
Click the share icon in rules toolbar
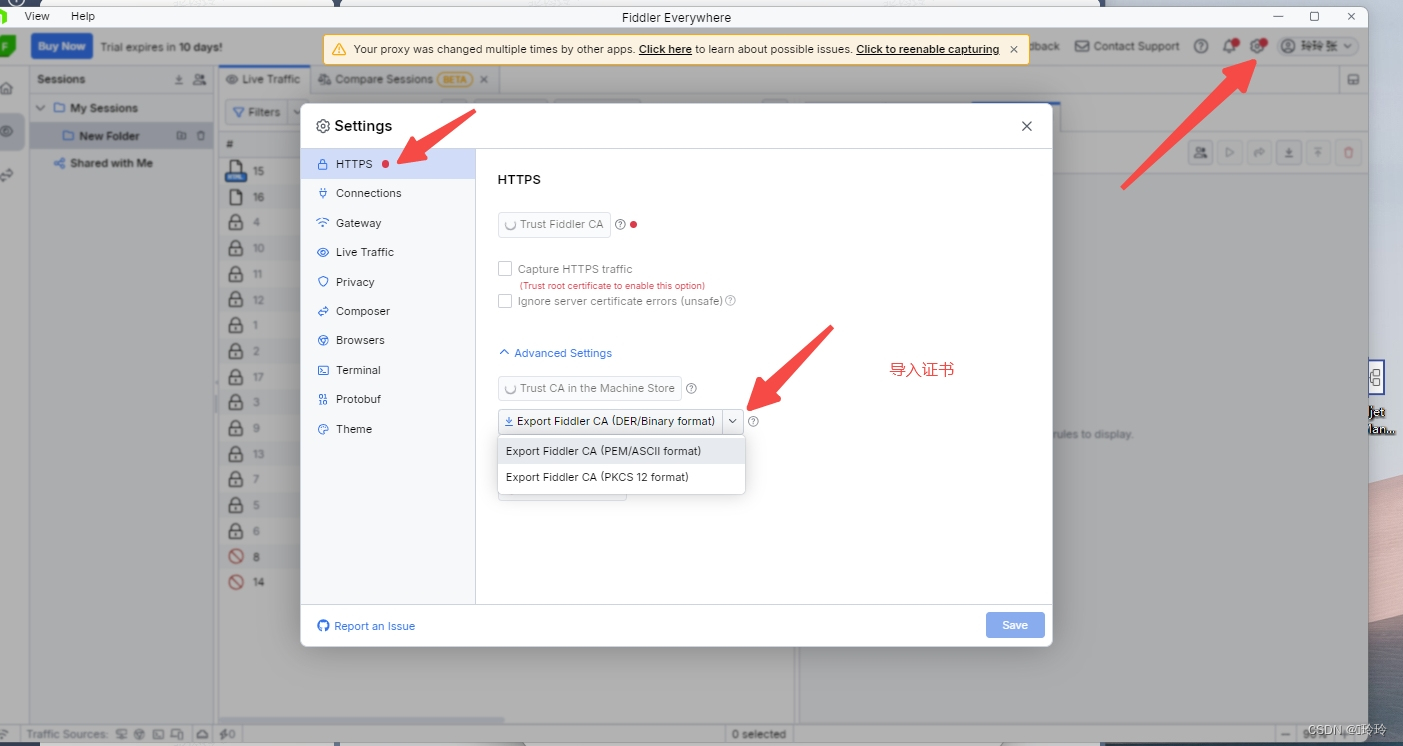coord(1260,152)
